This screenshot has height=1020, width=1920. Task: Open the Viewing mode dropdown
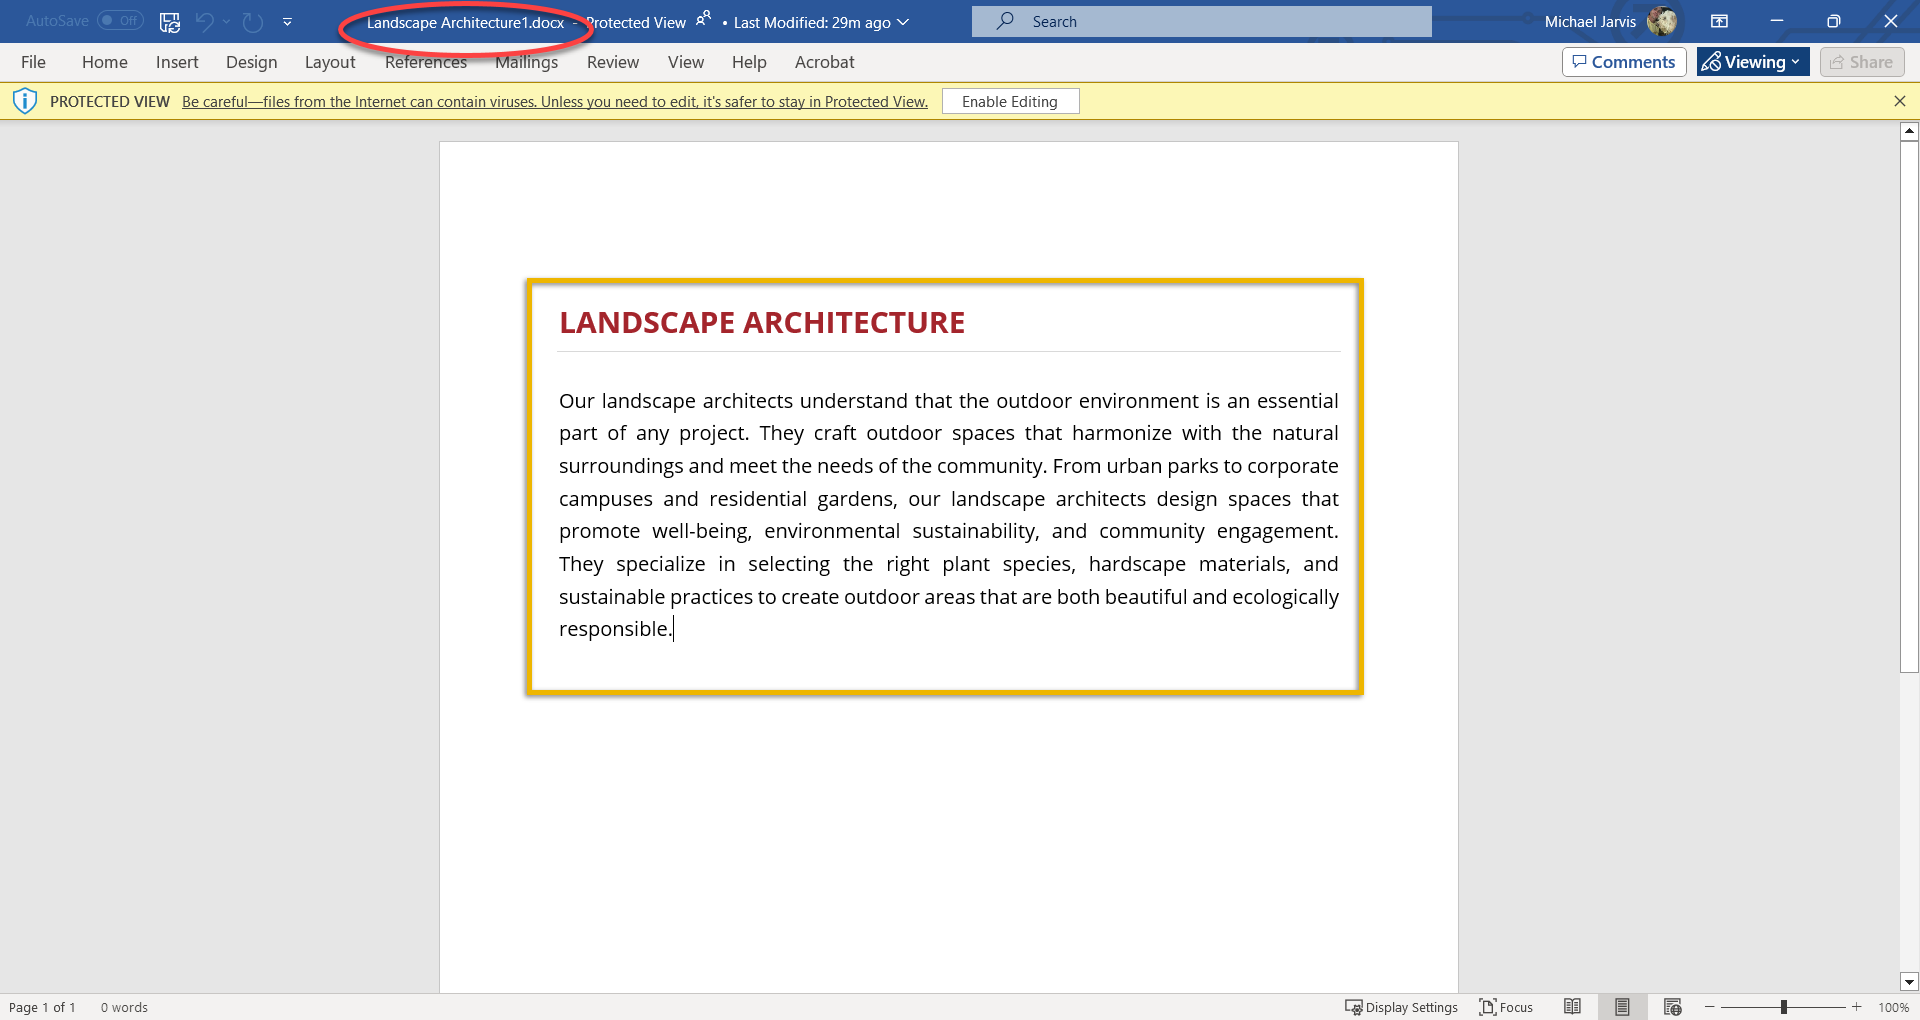(1752, 62)
